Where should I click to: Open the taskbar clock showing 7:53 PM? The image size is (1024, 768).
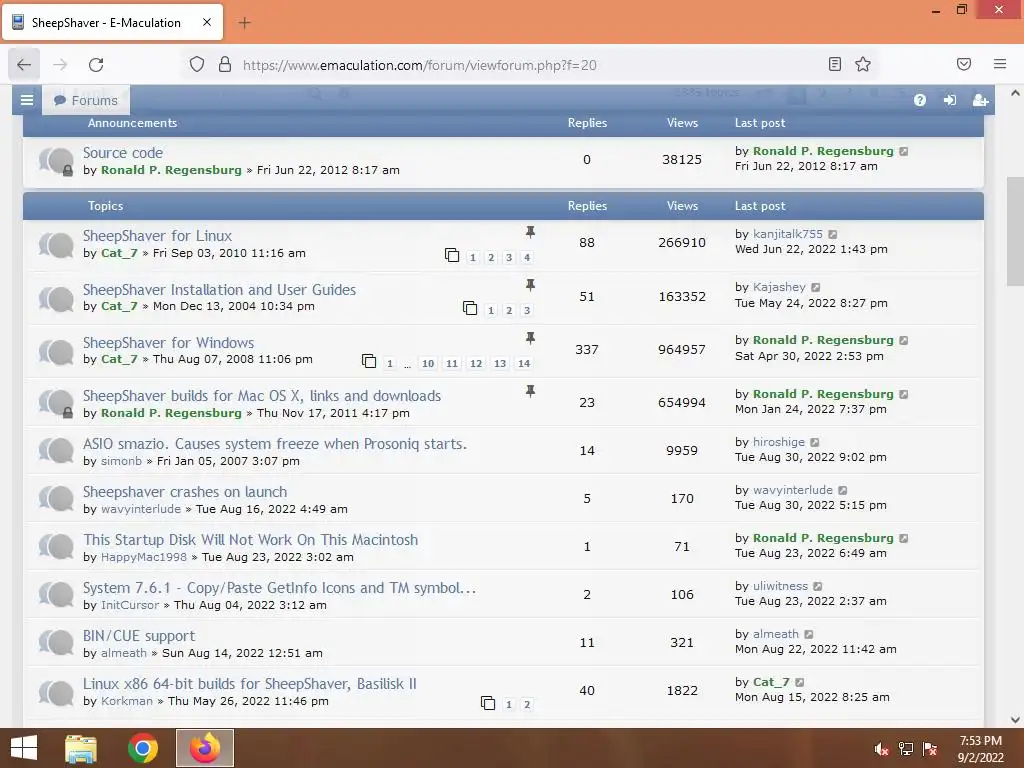(980, 748)
